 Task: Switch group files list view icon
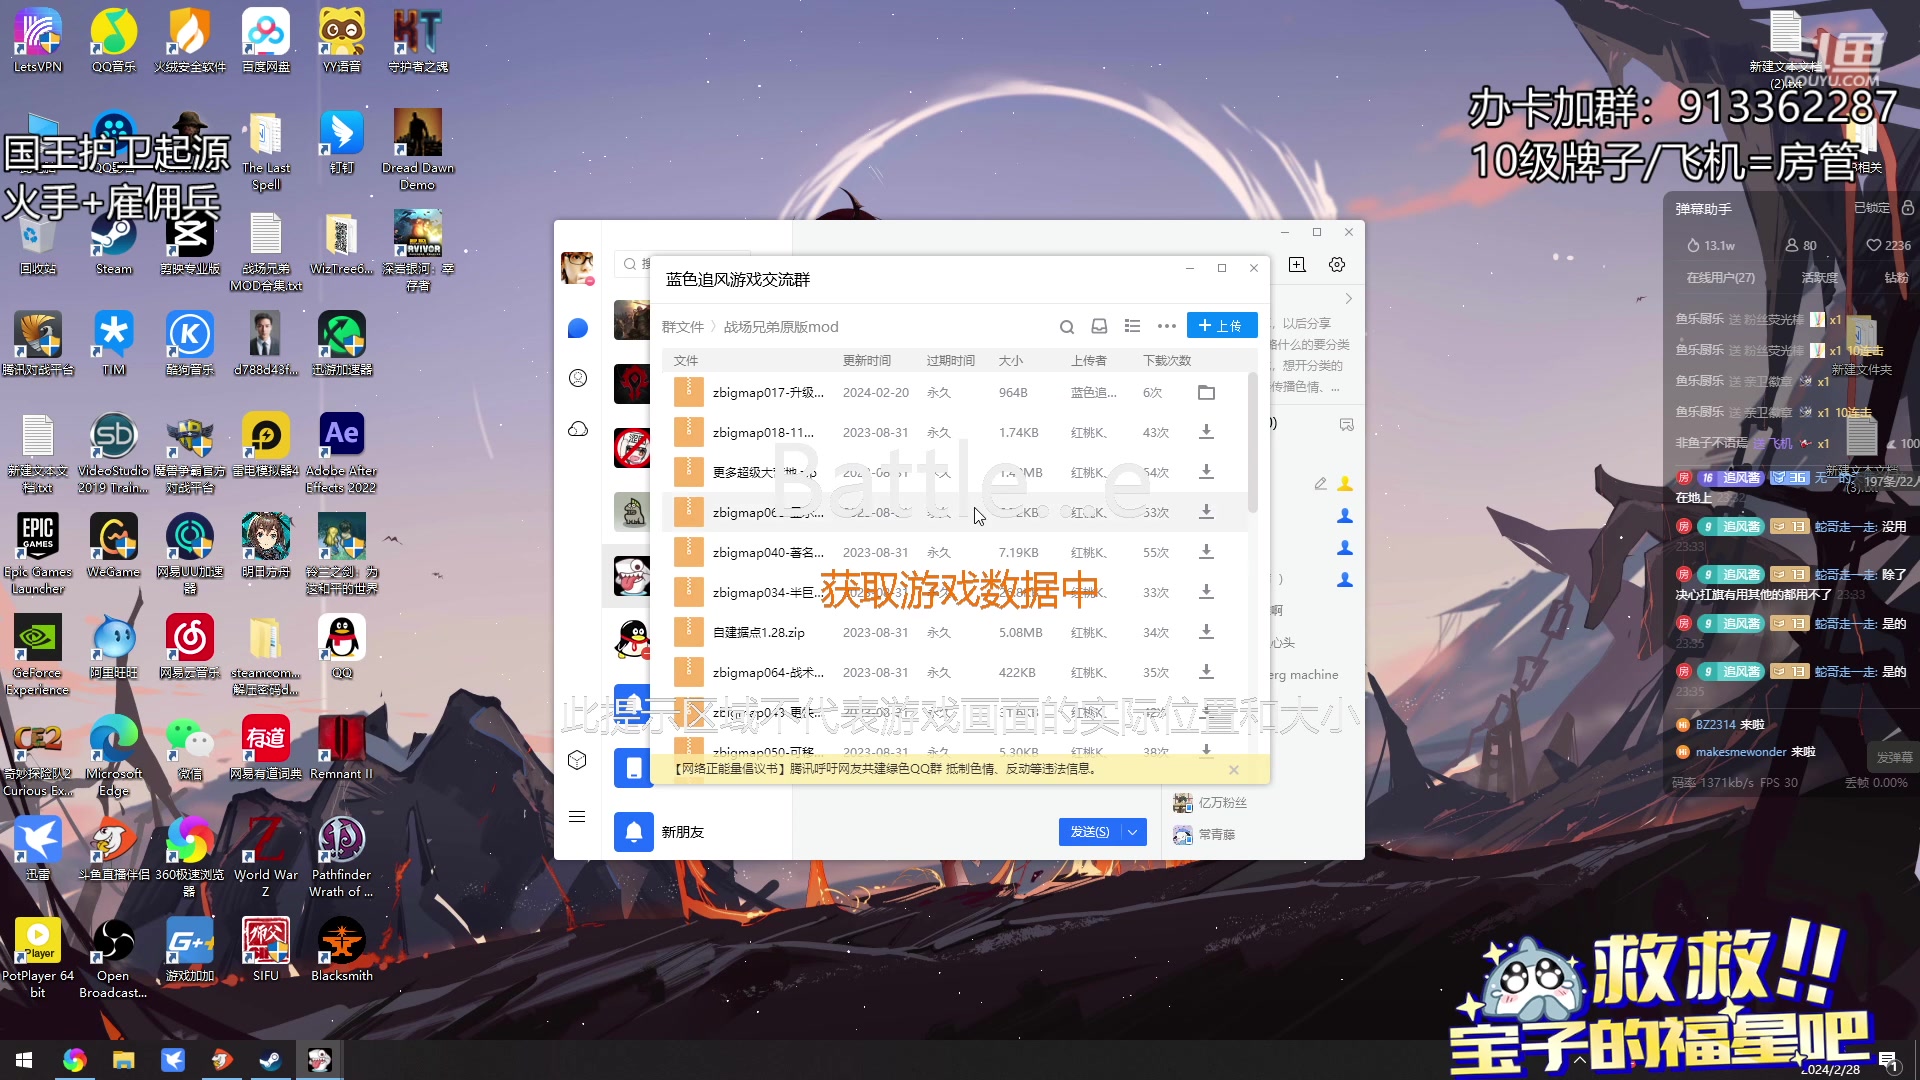[1132, 326]
